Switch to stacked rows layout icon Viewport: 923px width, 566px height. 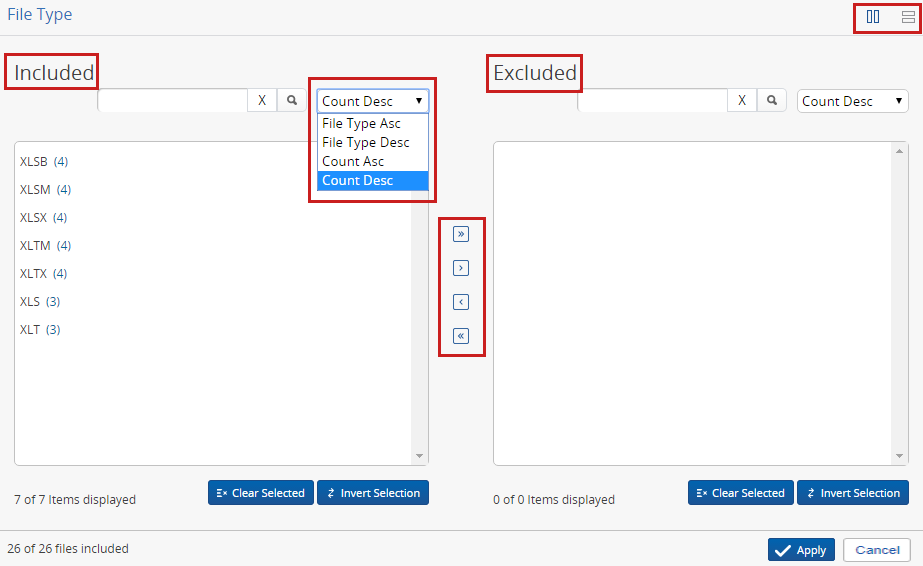[908, 17]
